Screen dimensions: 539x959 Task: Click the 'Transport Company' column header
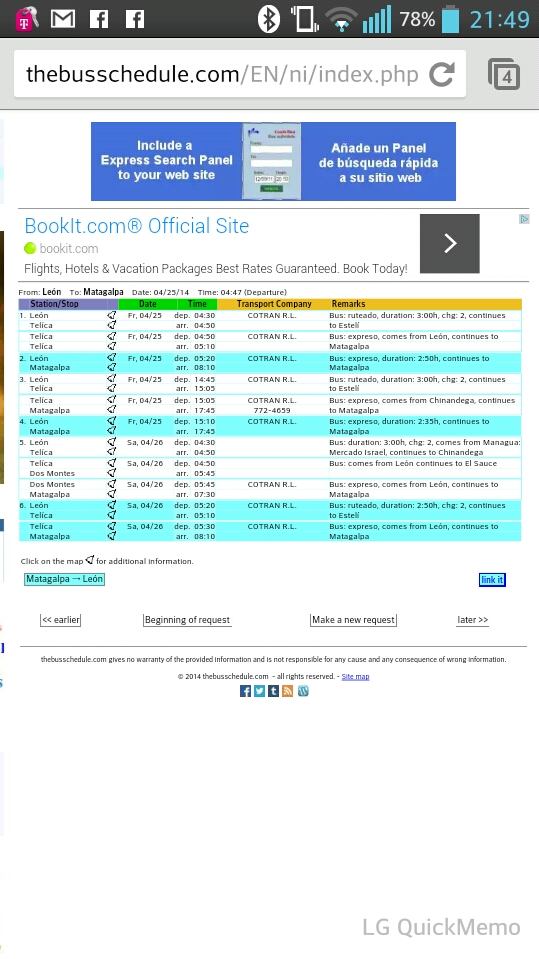(x=274, y=303)
